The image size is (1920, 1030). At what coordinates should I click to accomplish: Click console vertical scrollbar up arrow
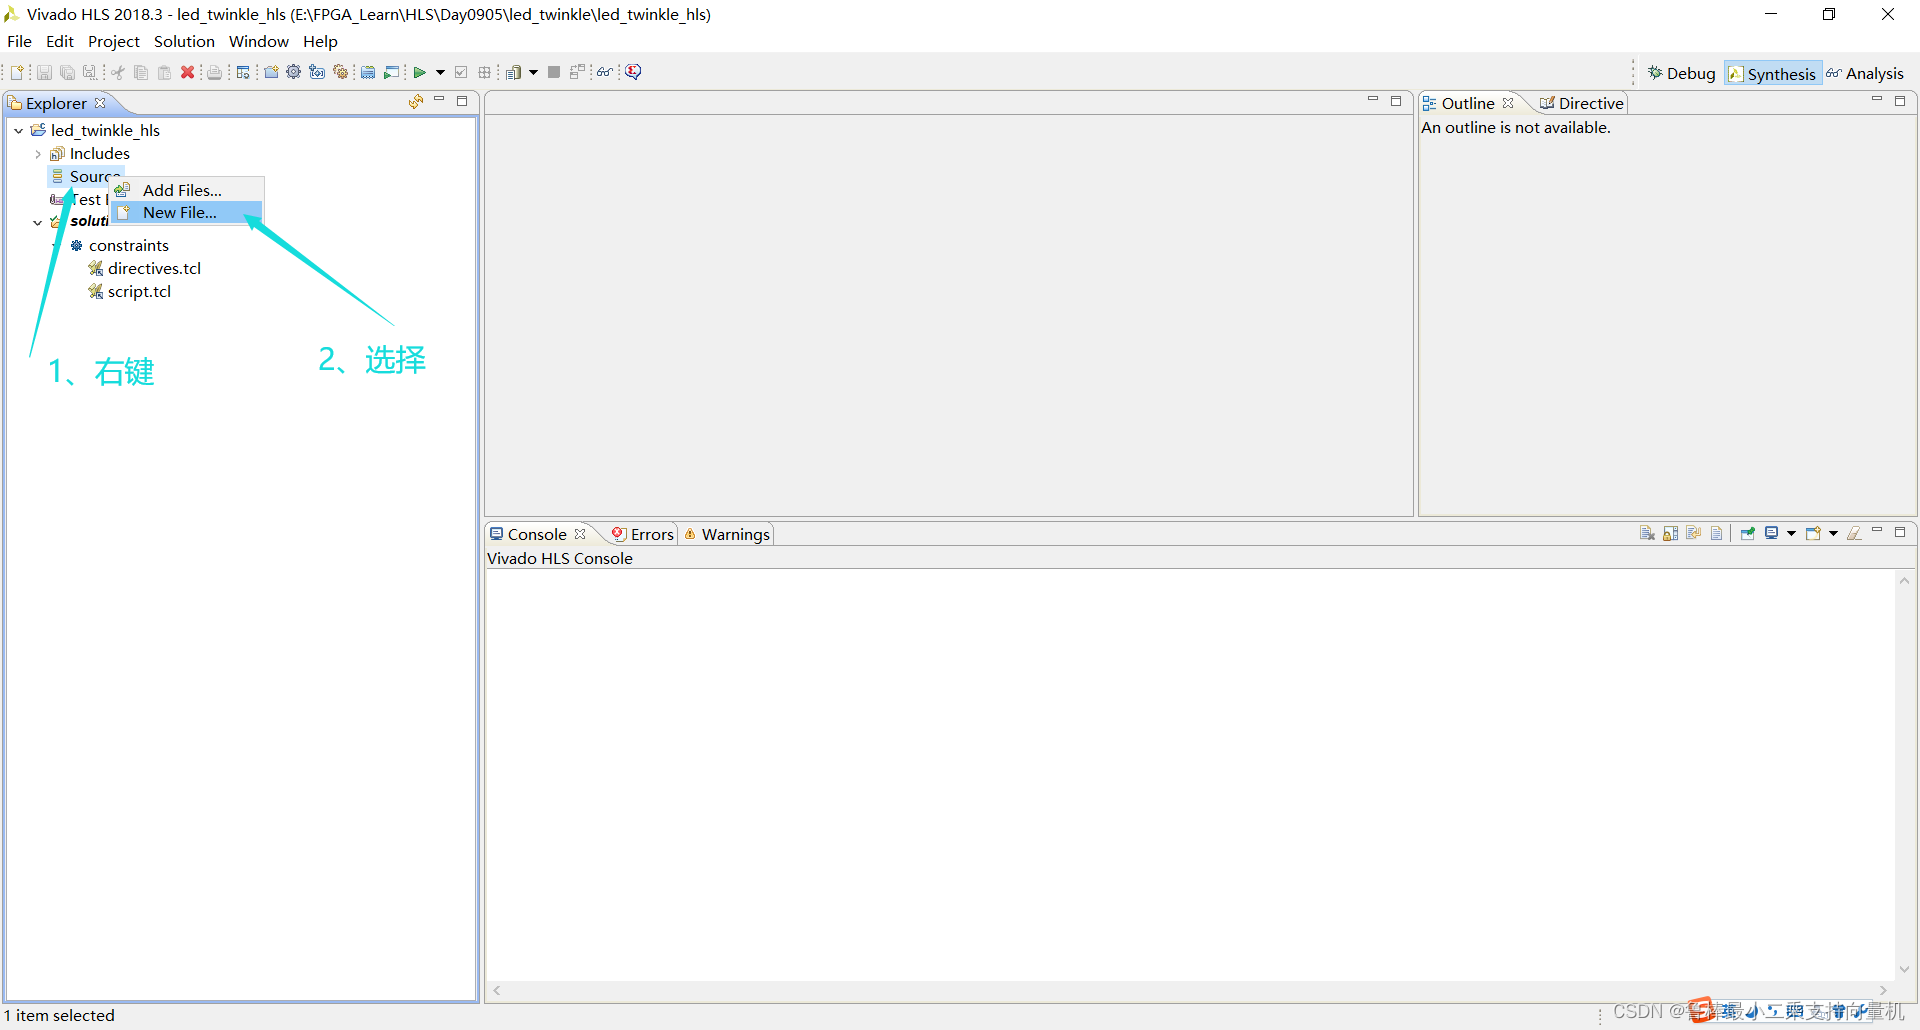coord(1904,581)
